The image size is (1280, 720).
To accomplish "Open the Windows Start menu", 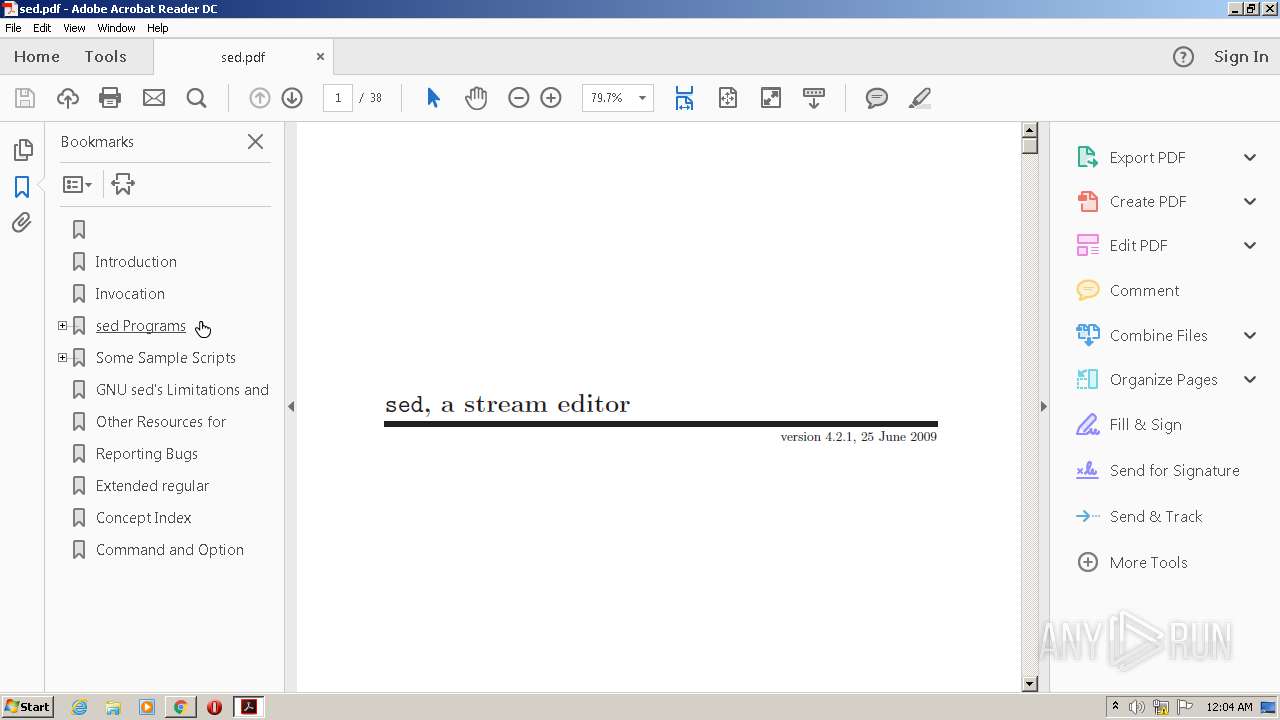I will click(27, 707).
